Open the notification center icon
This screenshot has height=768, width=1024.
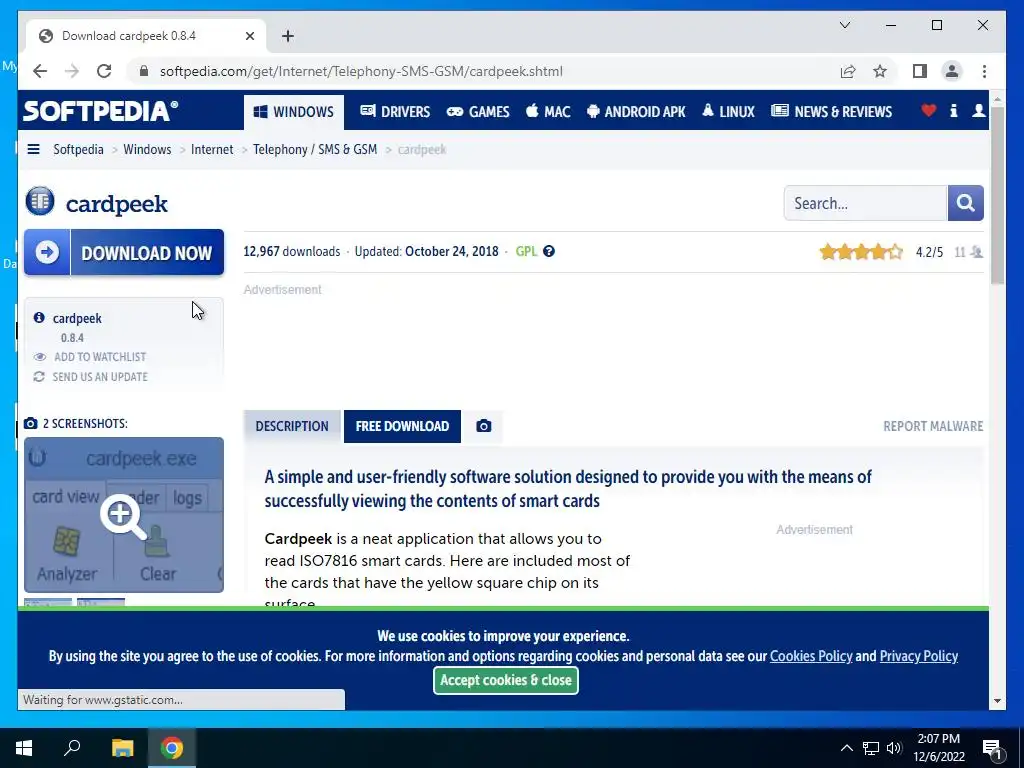click(992, 749)
